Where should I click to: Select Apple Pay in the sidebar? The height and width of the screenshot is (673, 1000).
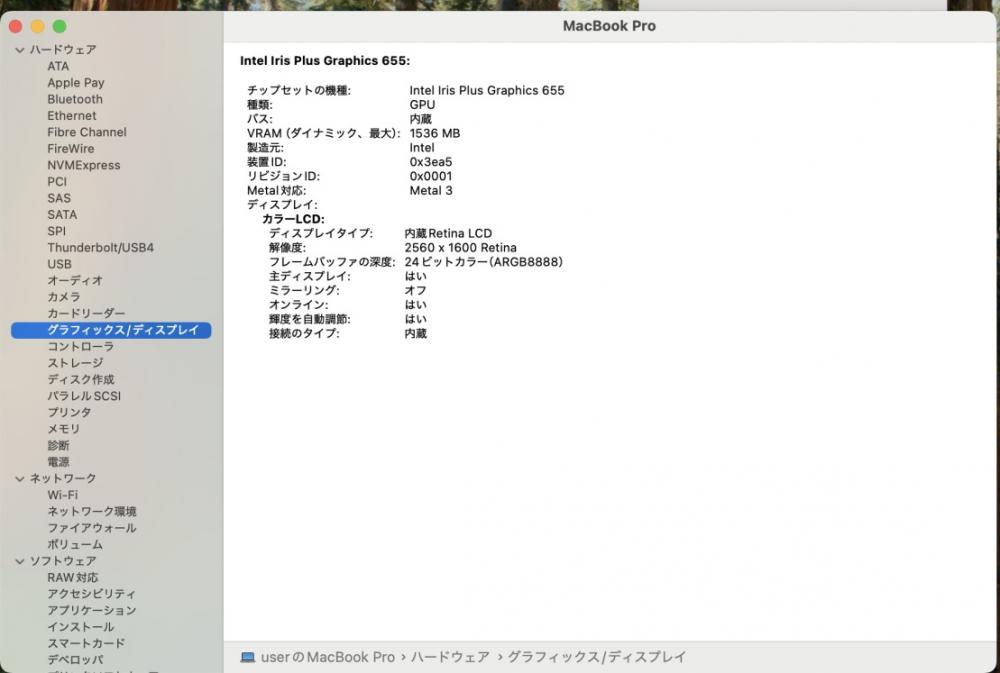[76, 83]
